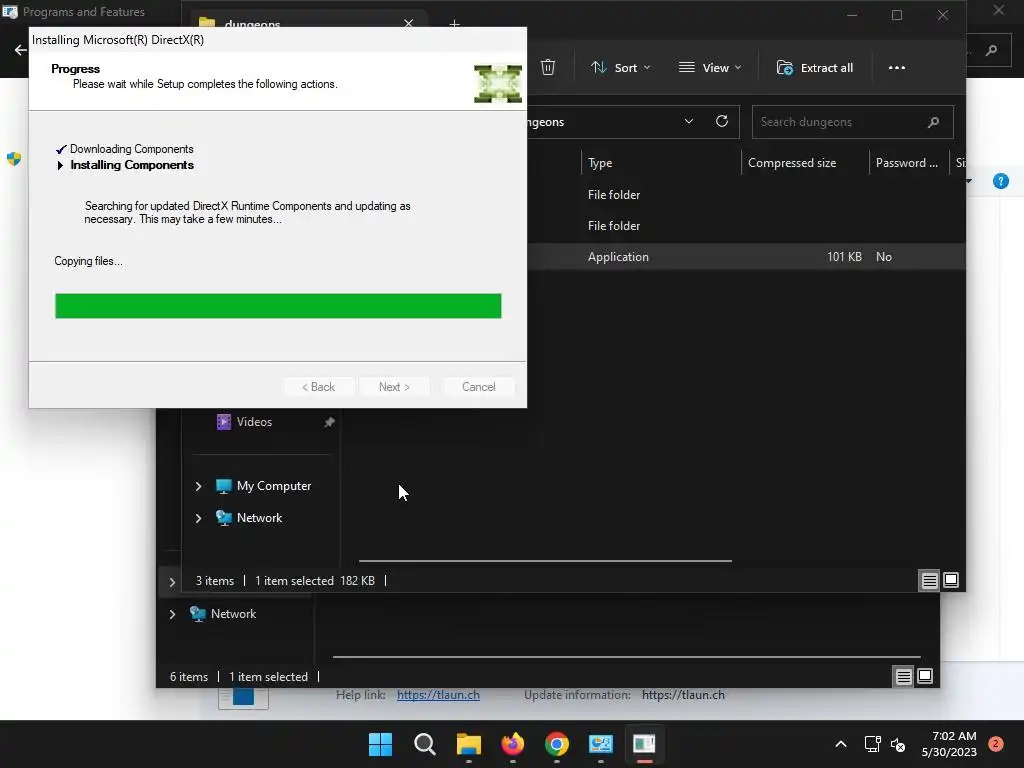Click Extract all in dungeons toolbar
Image resolution: width=1024 pixels, height=768 pixels.
[x=814, y=67]
